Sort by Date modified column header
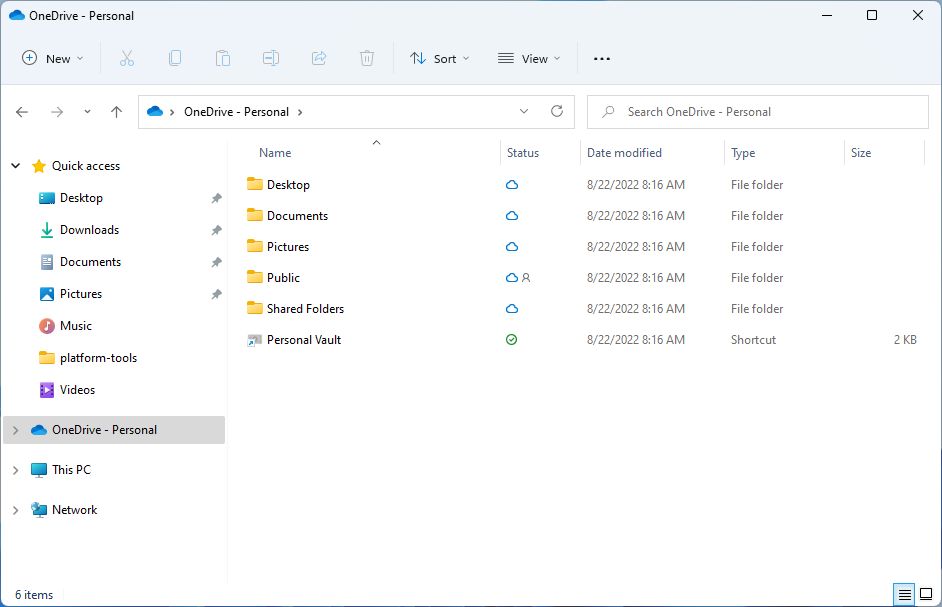Screen dimensions: 942x607 point(624,153)
